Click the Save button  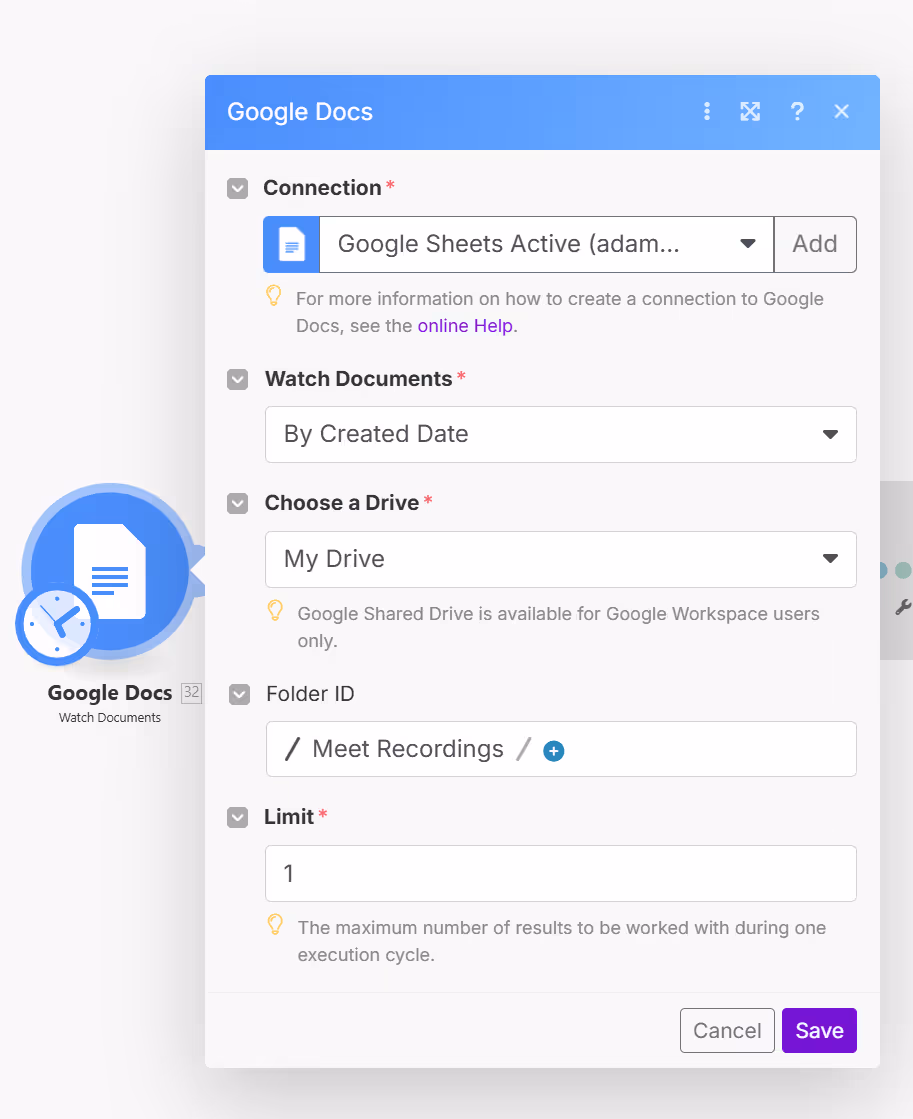pos(819,1031)
